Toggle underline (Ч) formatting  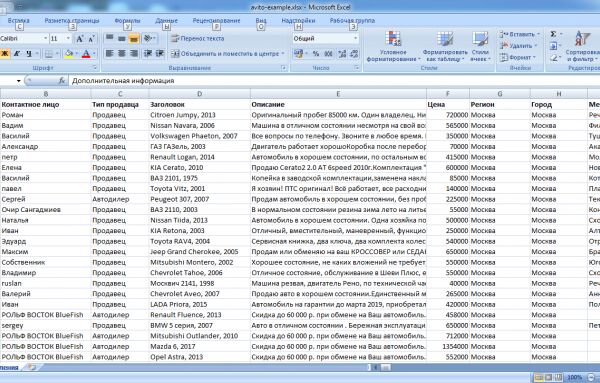(x=29, y=54)
